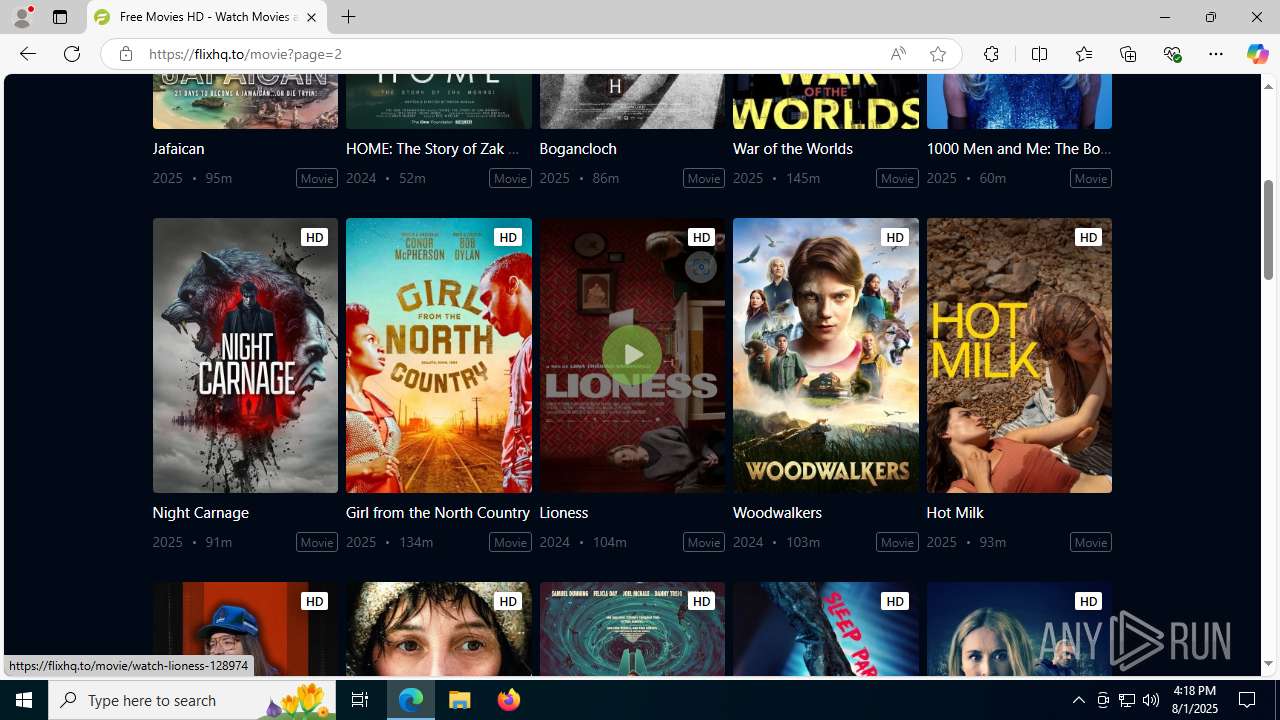
Task: Open the Hot Milk title link
Action: (x=955, y=512)
